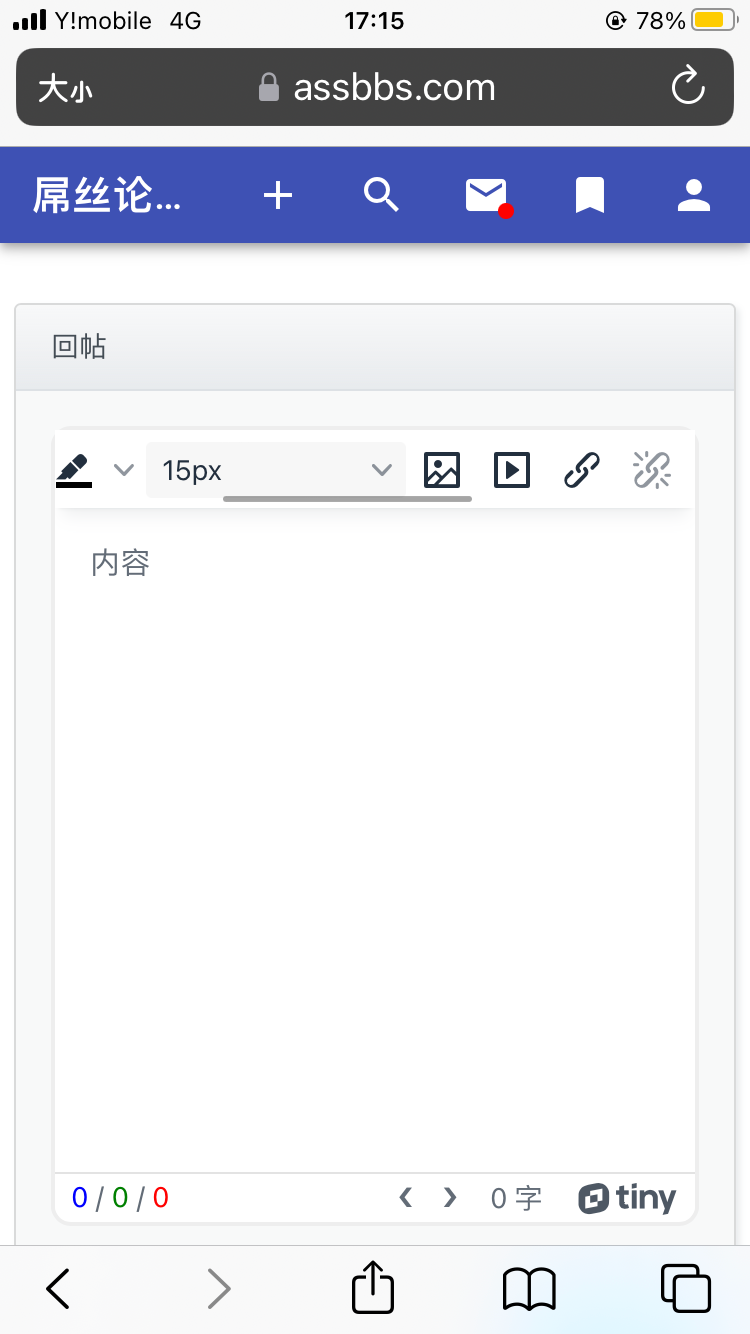Click the remove link icon
The width and height of the screenshot is (750, 1334).
tap(652, 469)
